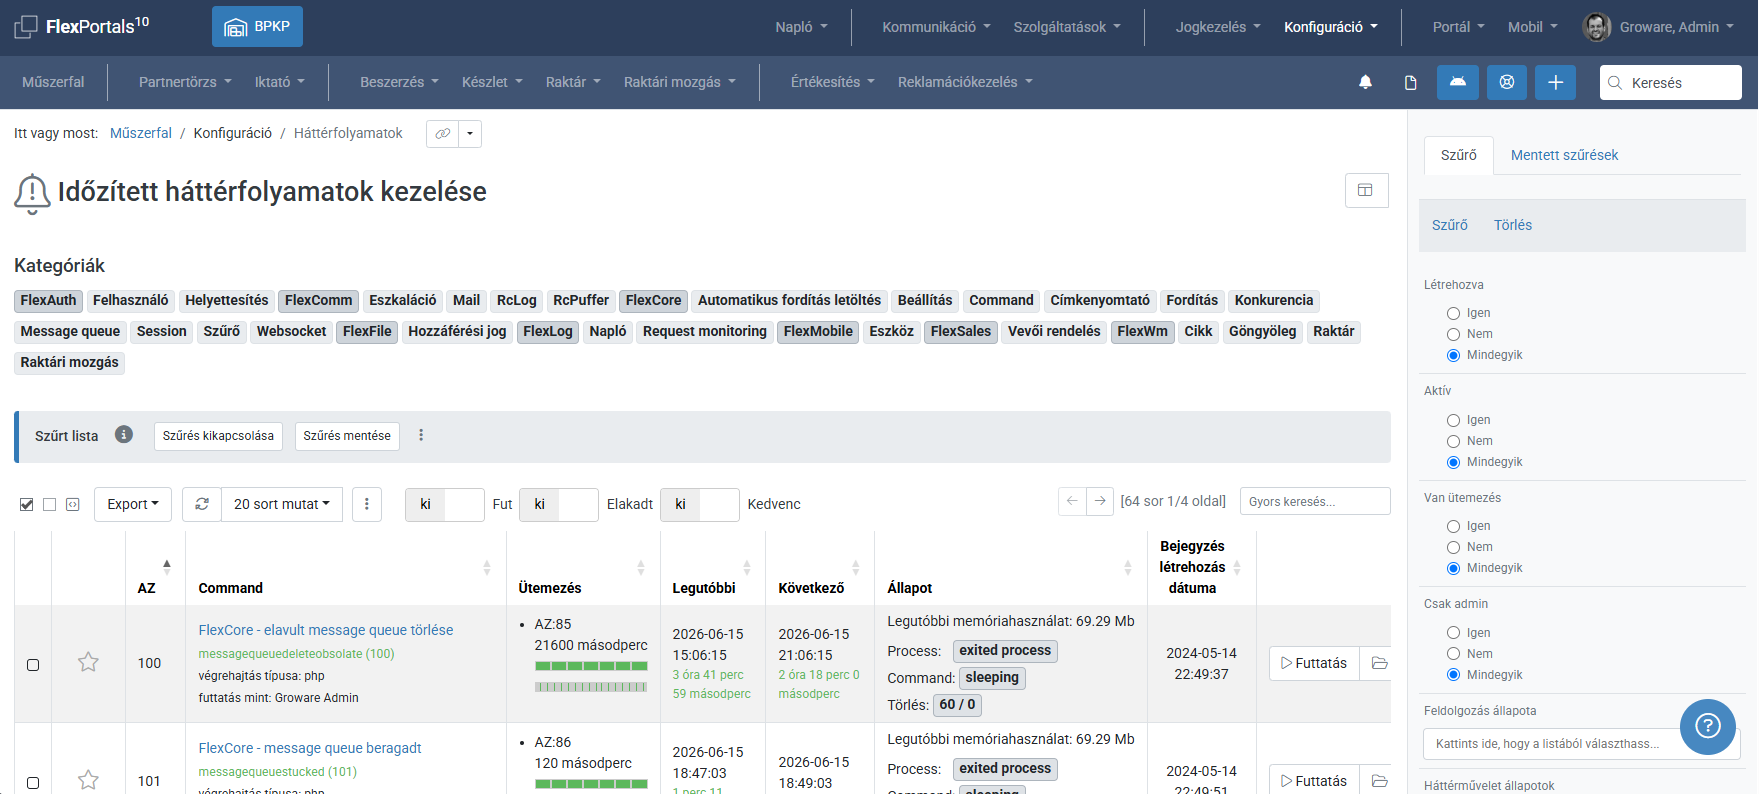
Task: Sort by the AZ column arrows
Action: click(167, 567)
